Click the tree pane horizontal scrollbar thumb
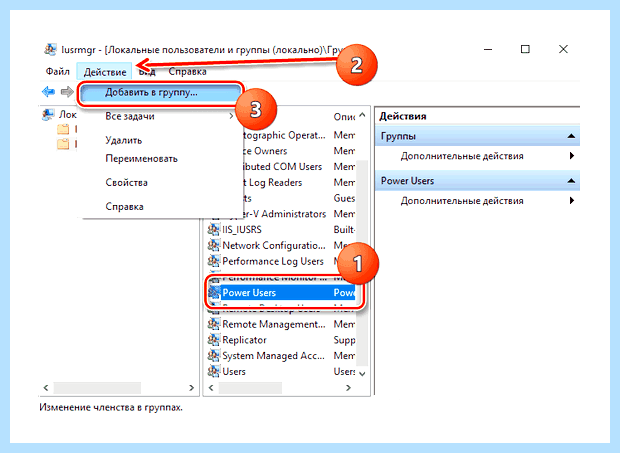The height and width of the screenshot is (453, 620). tap(97, 388)
